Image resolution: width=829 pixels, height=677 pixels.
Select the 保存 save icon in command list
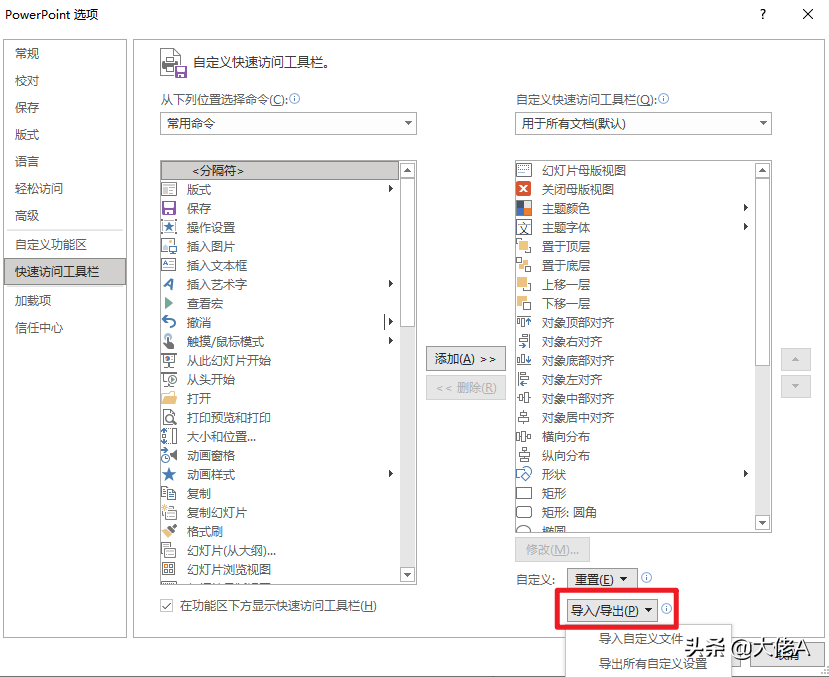pyautogui.click(x=169, y=208)
